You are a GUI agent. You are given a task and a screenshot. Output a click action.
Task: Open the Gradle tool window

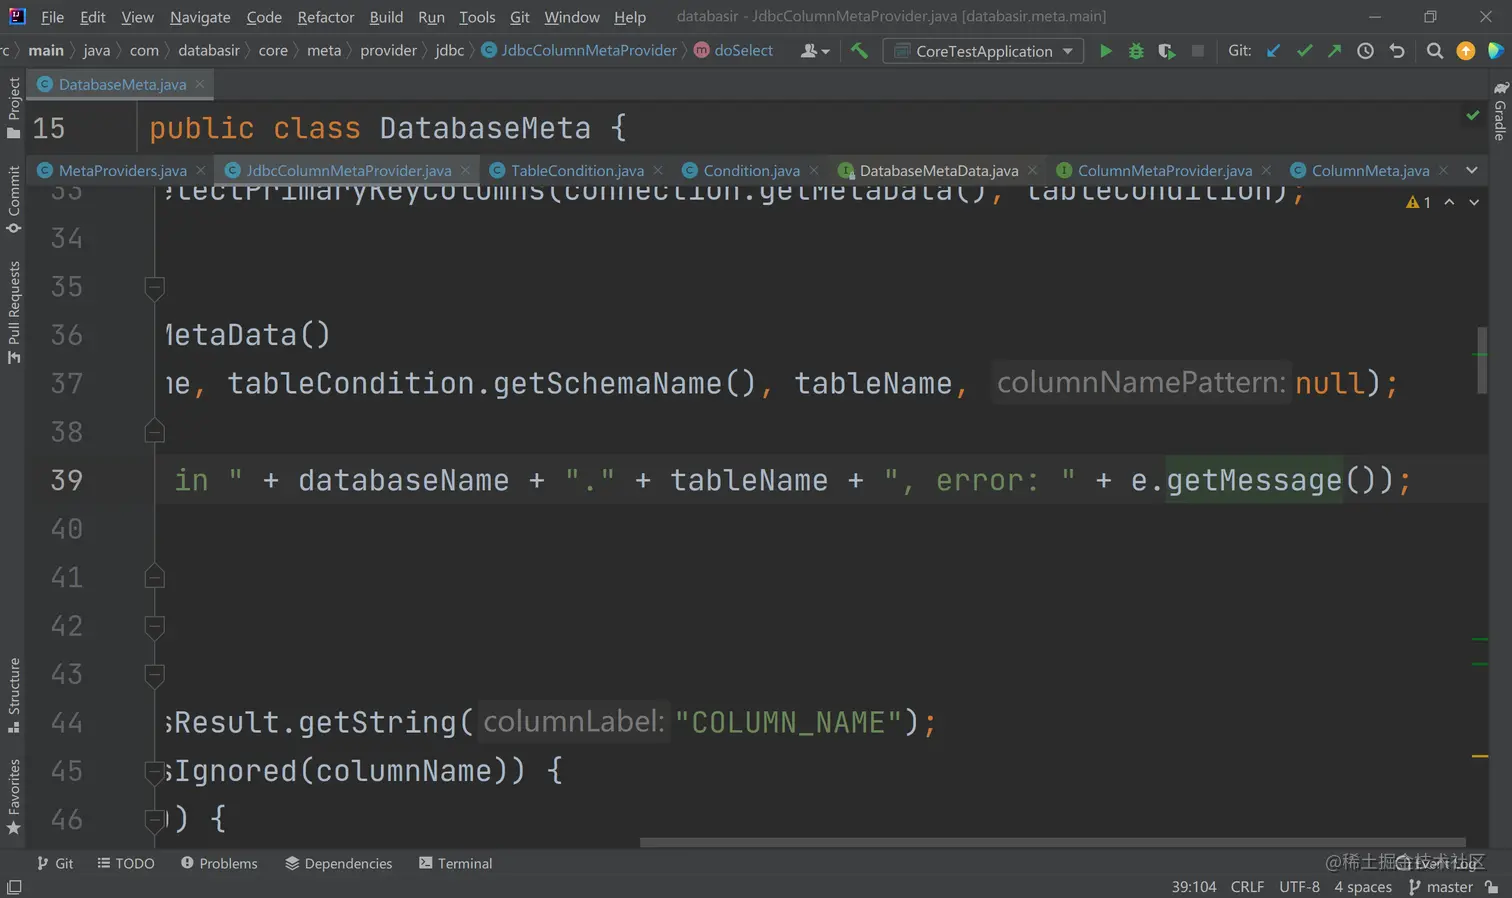point(1500,111)
